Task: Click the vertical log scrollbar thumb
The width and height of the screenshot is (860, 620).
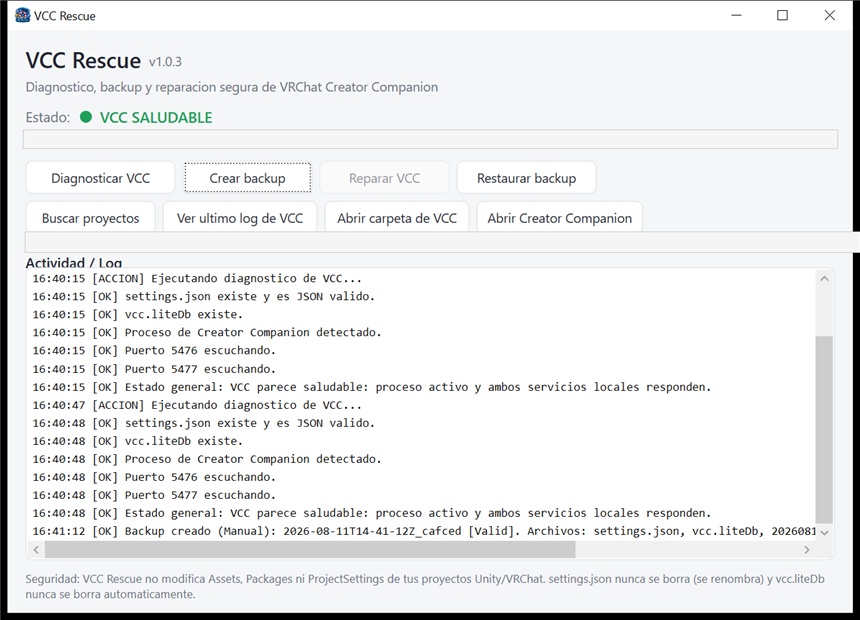Action: click(824, 429)
